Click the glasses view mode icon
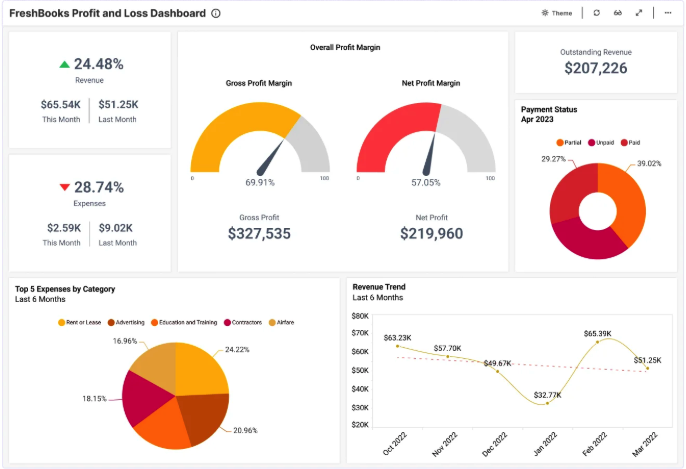Screen dimensions: 686x469 618,13
